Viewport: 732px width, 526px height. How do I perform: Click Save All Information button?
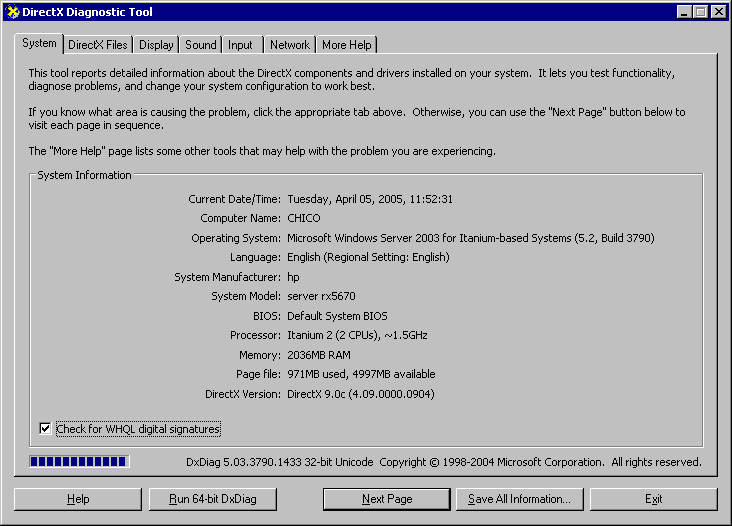click(x=520, y=499)
